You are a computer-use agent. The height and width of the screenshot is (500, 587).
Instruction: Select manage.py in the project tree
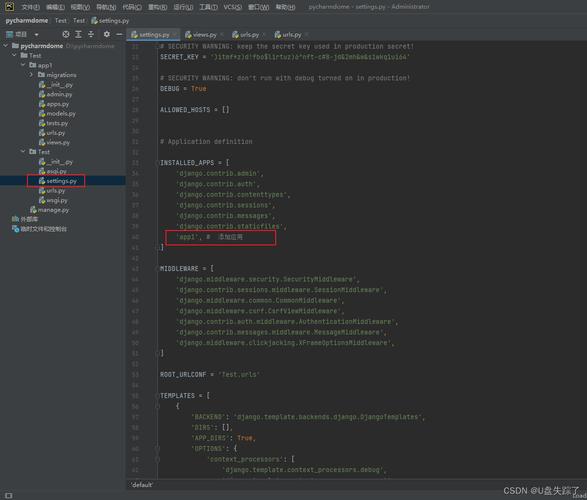[50, 210]
